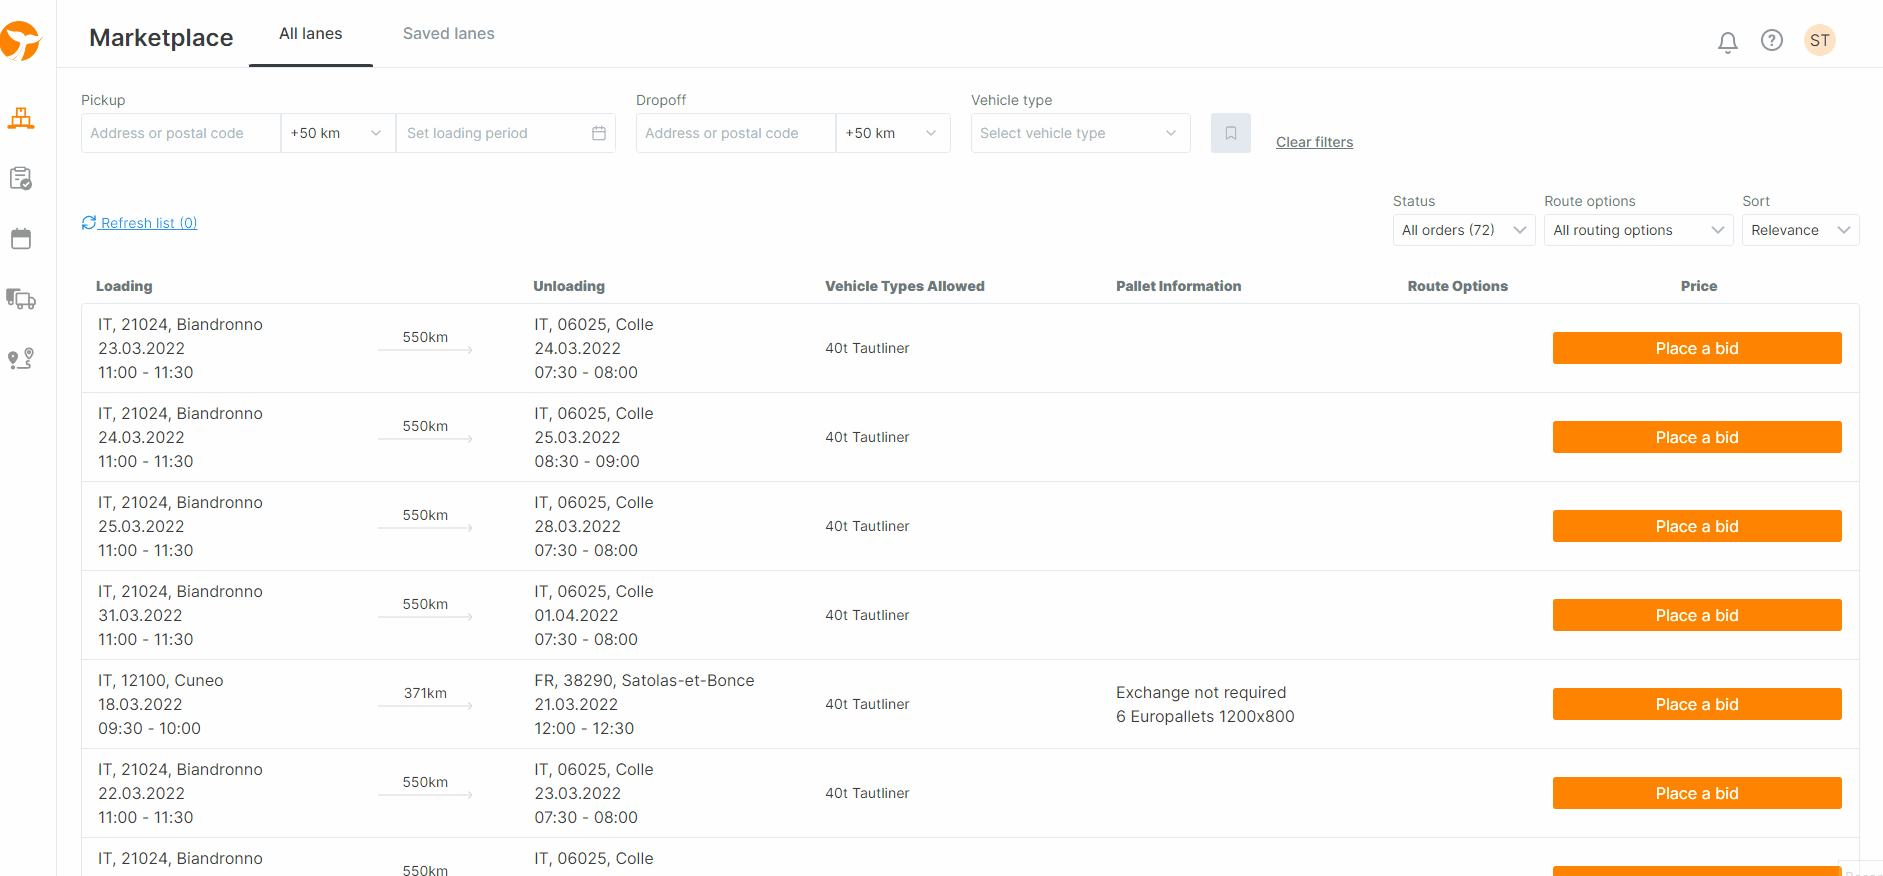Click FR, 38290, Satolas-et-Bonce unloading address

point(644,680)
